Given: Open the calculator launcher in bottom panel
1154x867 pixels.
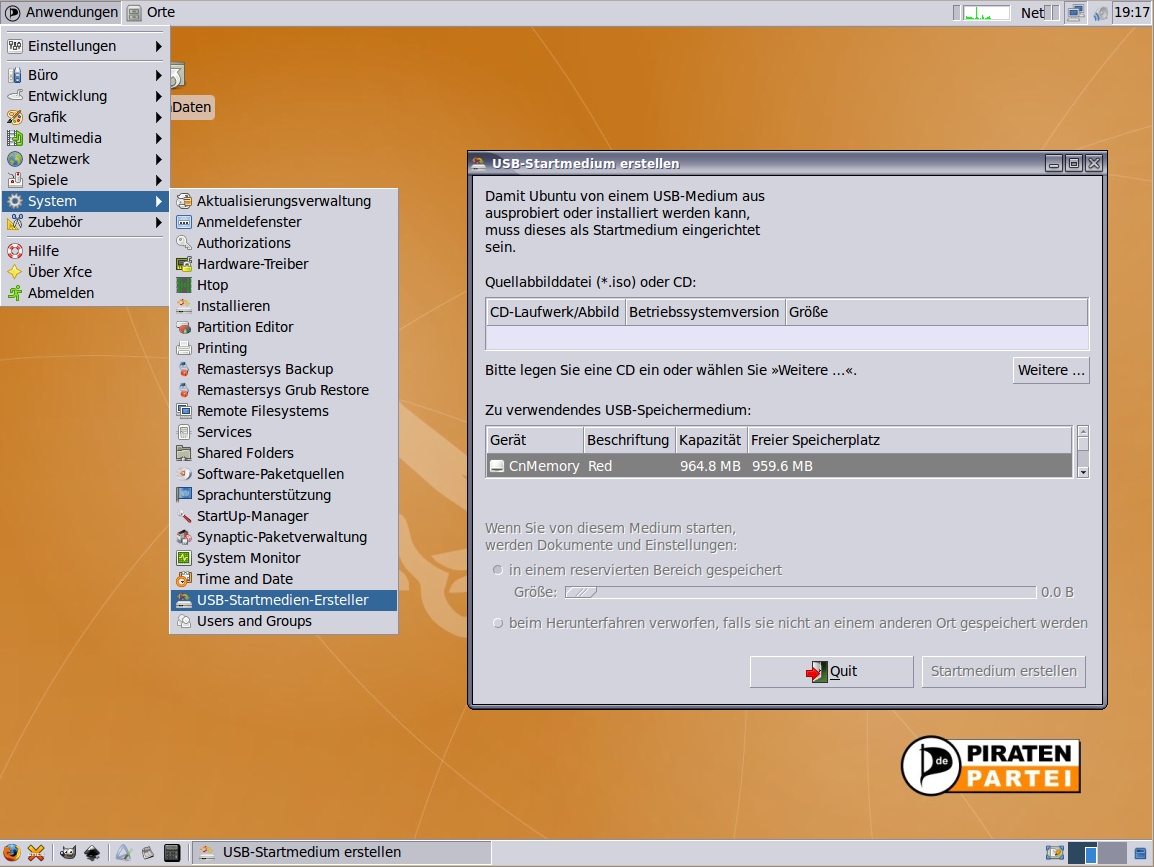Looking at the screenshot, I should pos(172,852).
